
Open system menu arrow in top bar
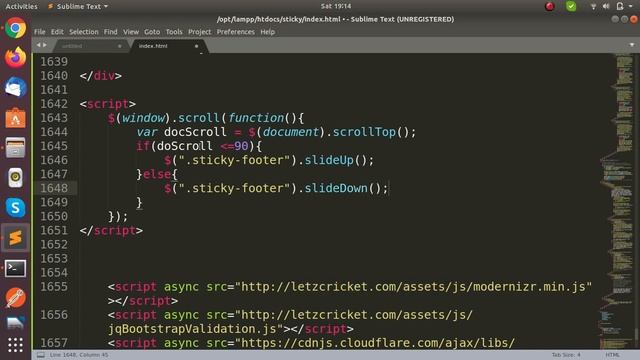(631, 6)
